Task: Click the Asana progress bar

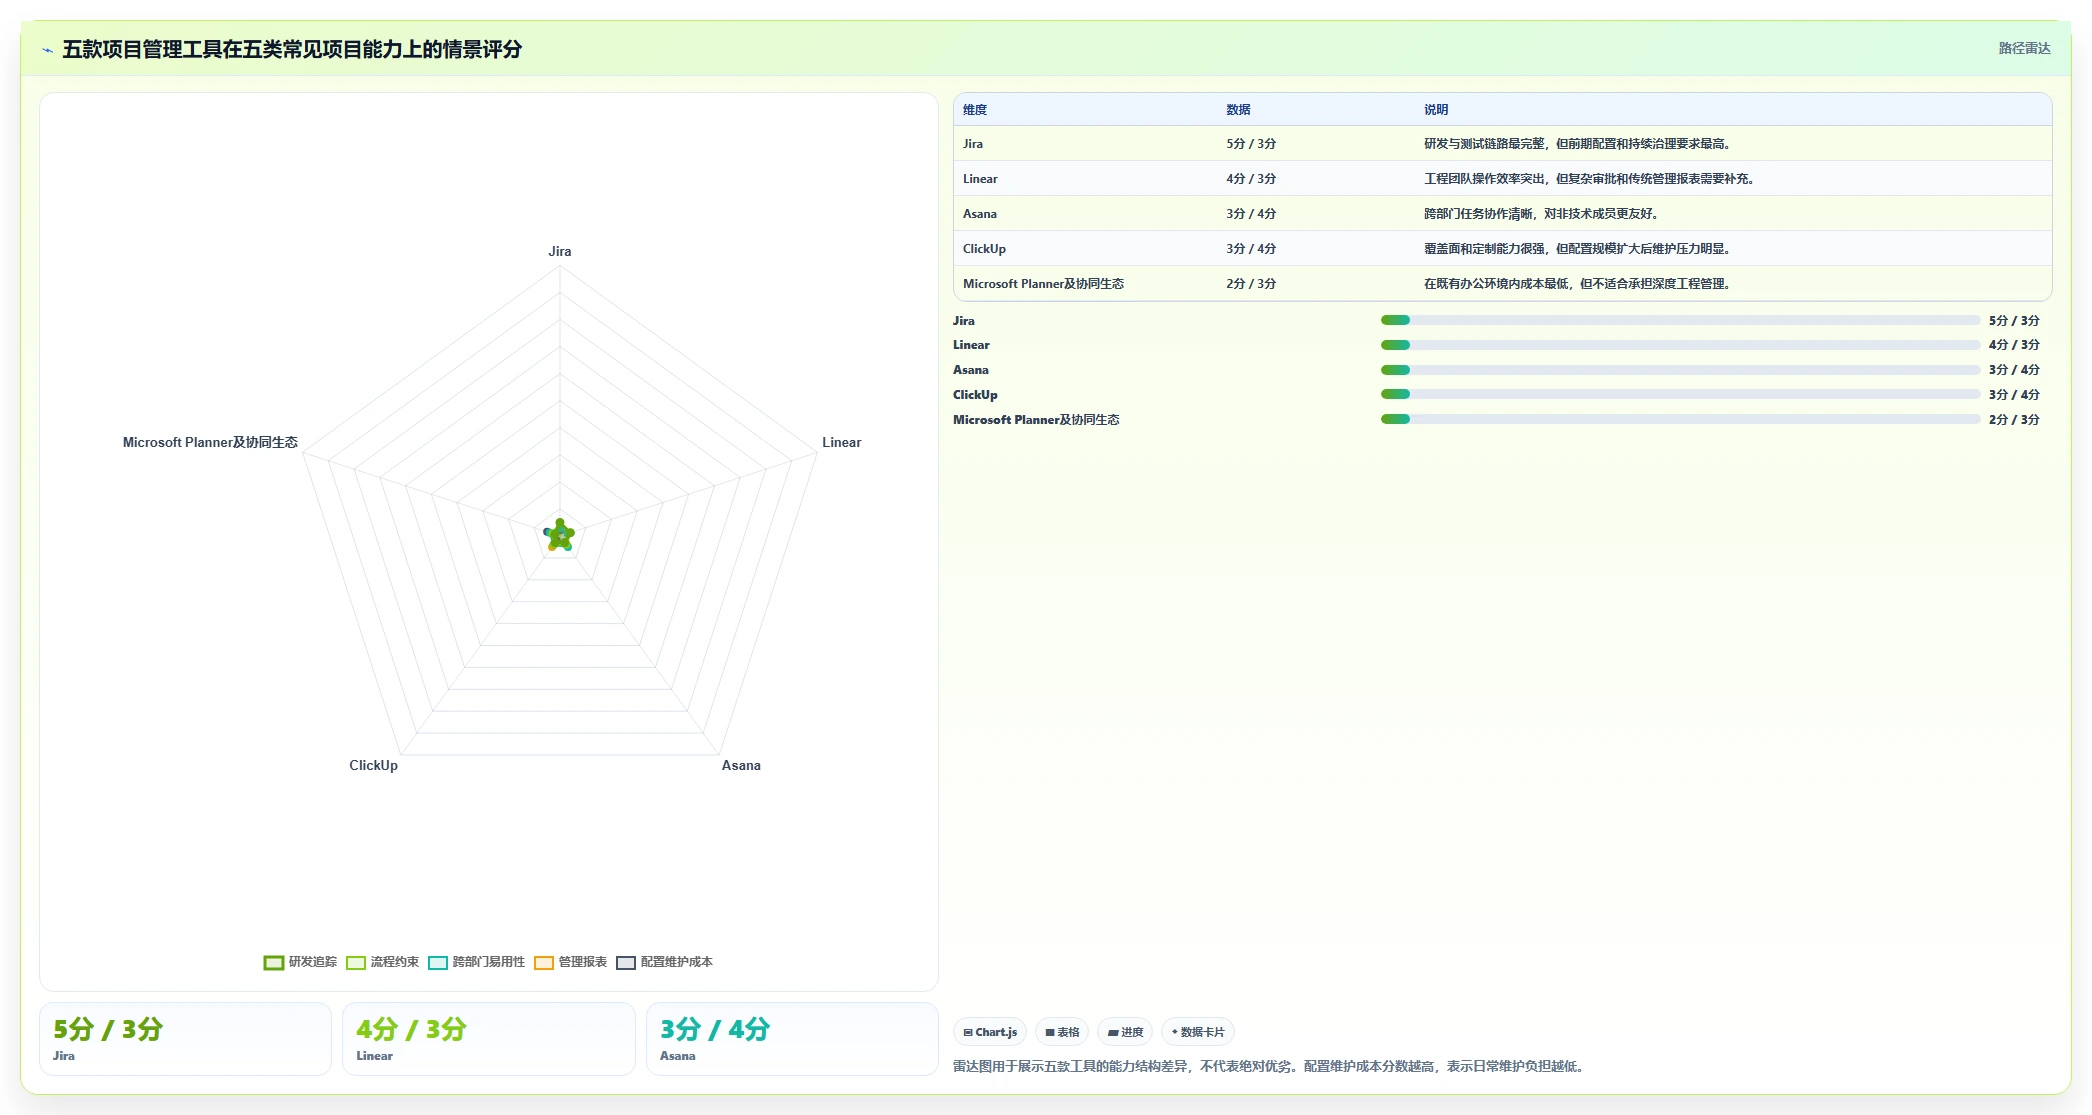Action: point(1680,370)
